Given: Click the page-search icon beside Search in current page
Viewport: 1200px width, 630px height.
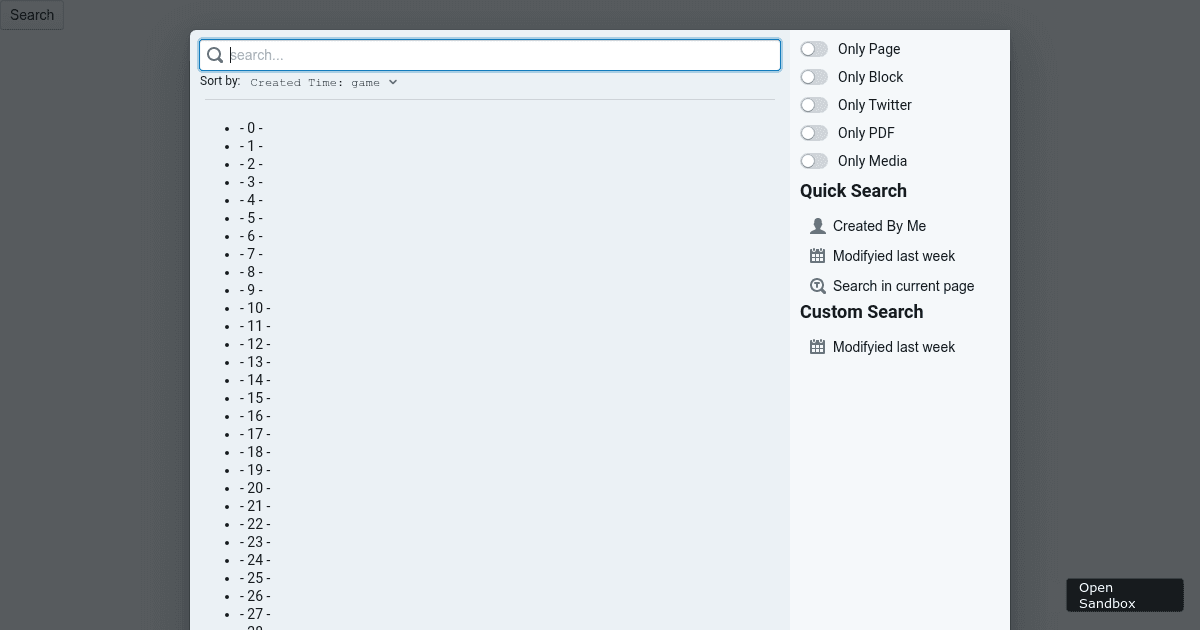Looking at the screenshot, I should click(x=817, y=286).
